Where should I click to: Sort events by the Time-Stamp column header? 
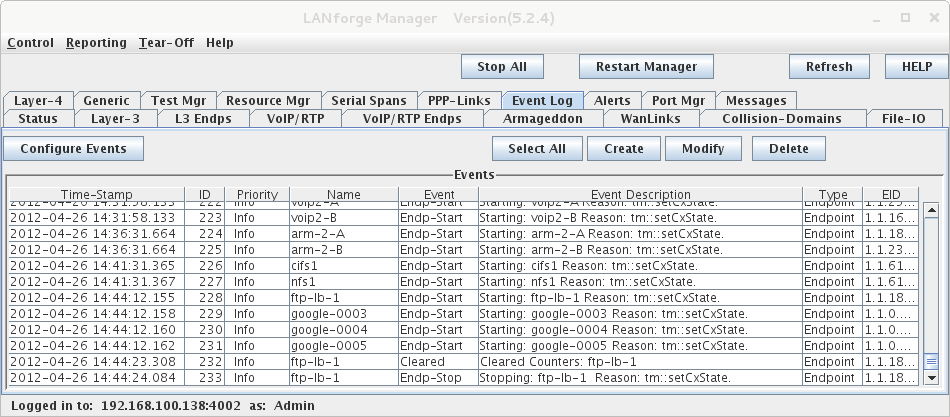tap(97, 195)
